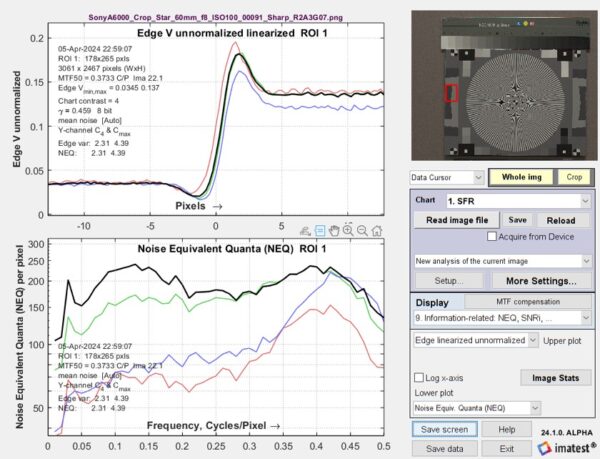Open 'New analysis of the current image' dropdown
The image size is (600, 459).
click(x=503, y=261)
